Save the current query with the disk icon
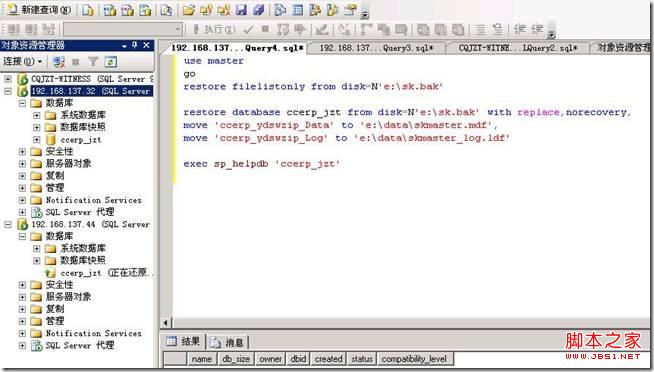654x372 pixels. coord(241,10)
